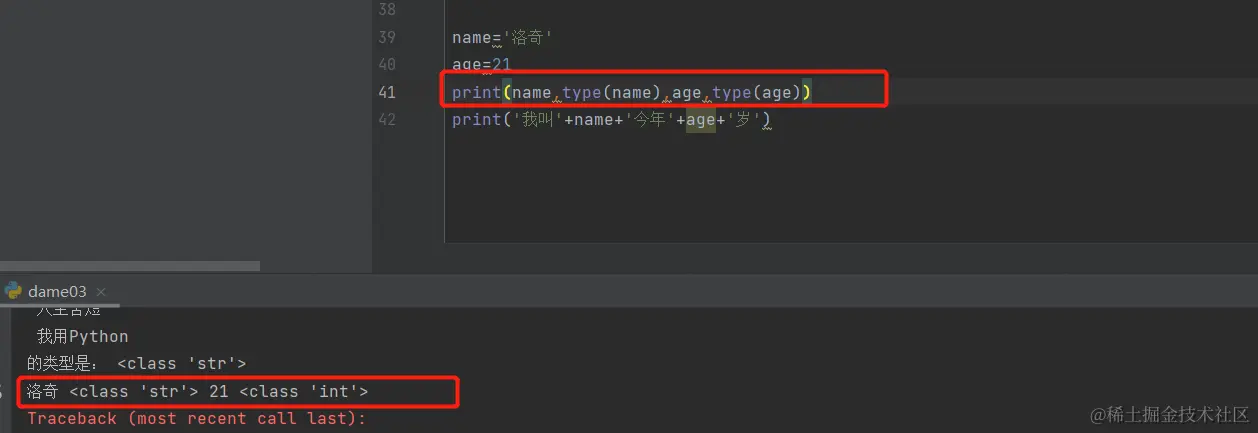Place cursor on age=21 code line
The image size is (1258, 433).
pyautogui.click(x=482, y=64)
